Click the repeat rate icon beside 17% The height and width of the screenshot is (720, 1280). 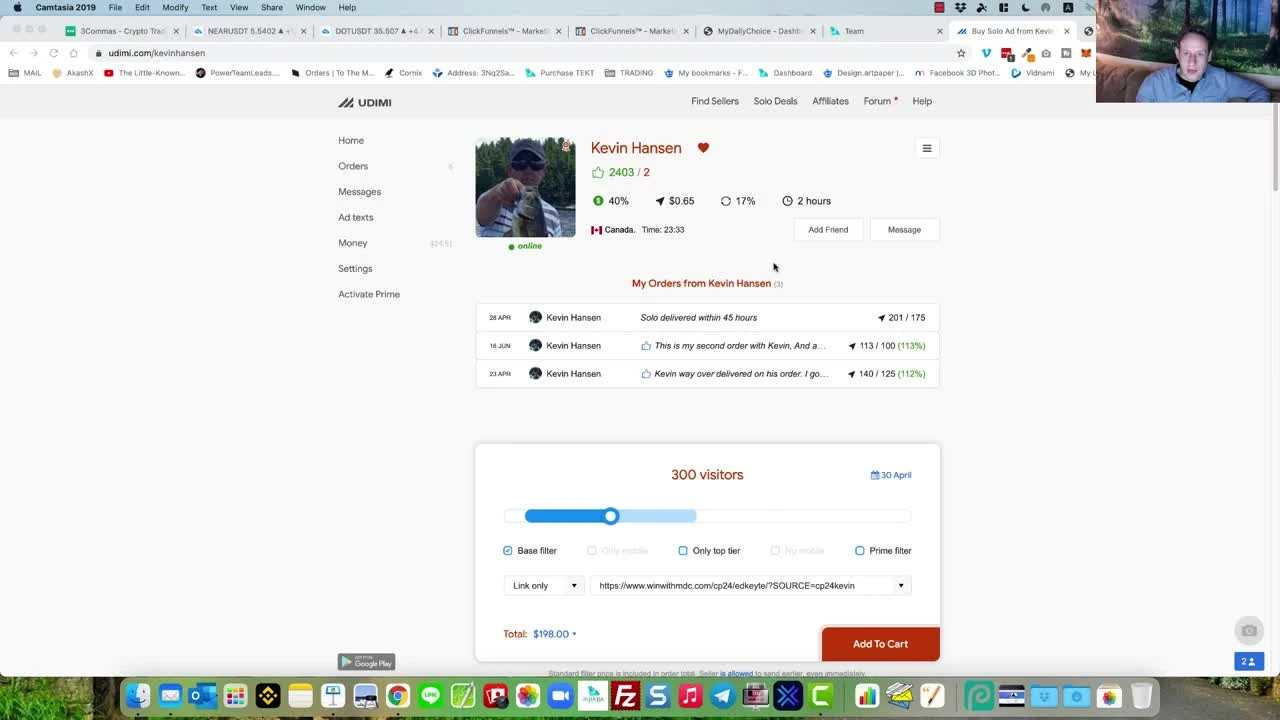(x=726, y=201)
